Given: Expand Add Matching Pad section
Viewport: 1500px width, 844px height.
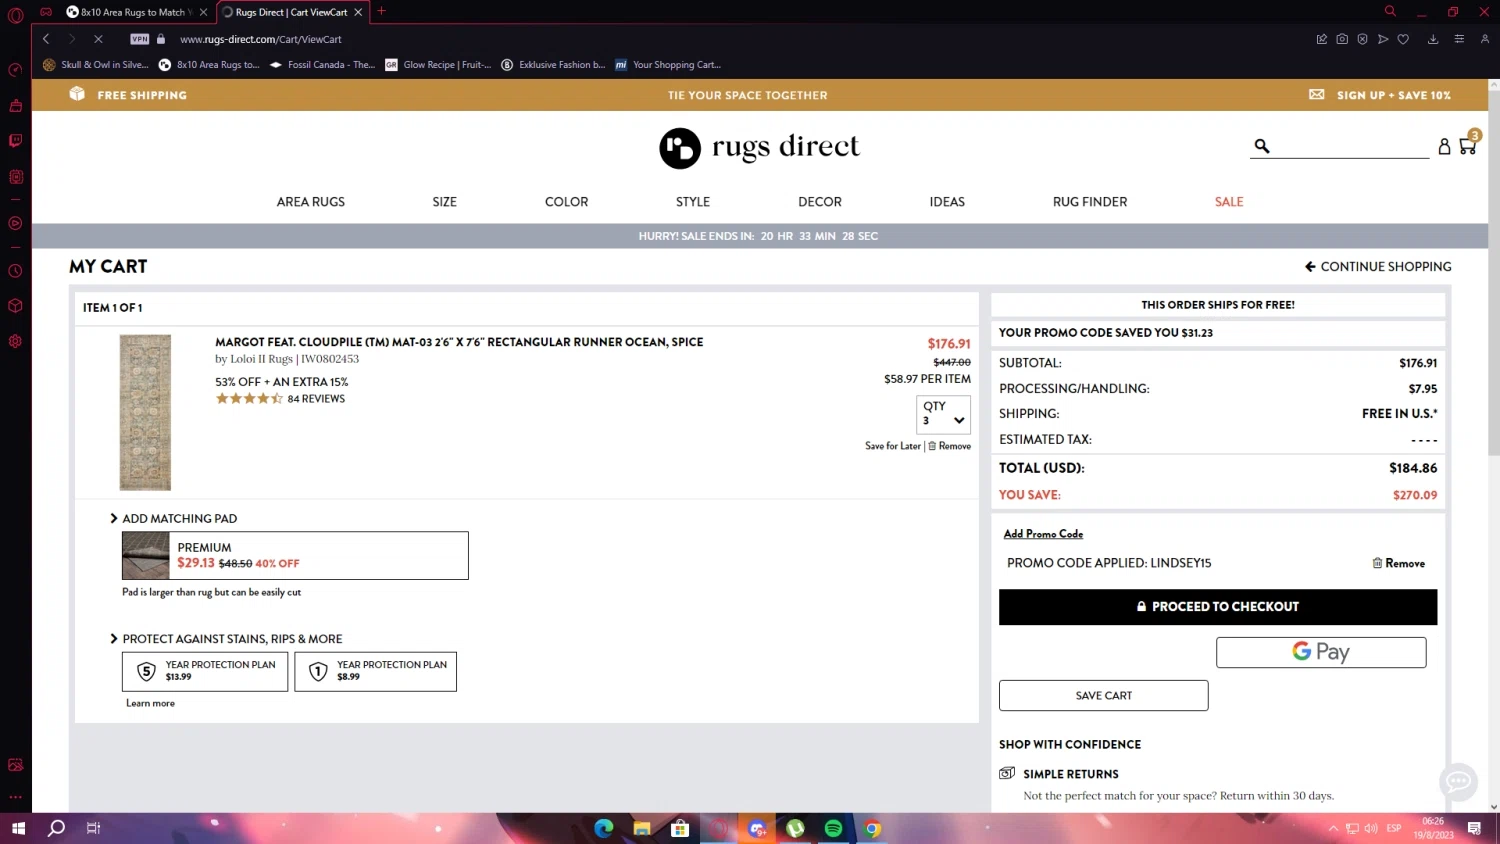Looking at the screenshot, I should [174, 519].
